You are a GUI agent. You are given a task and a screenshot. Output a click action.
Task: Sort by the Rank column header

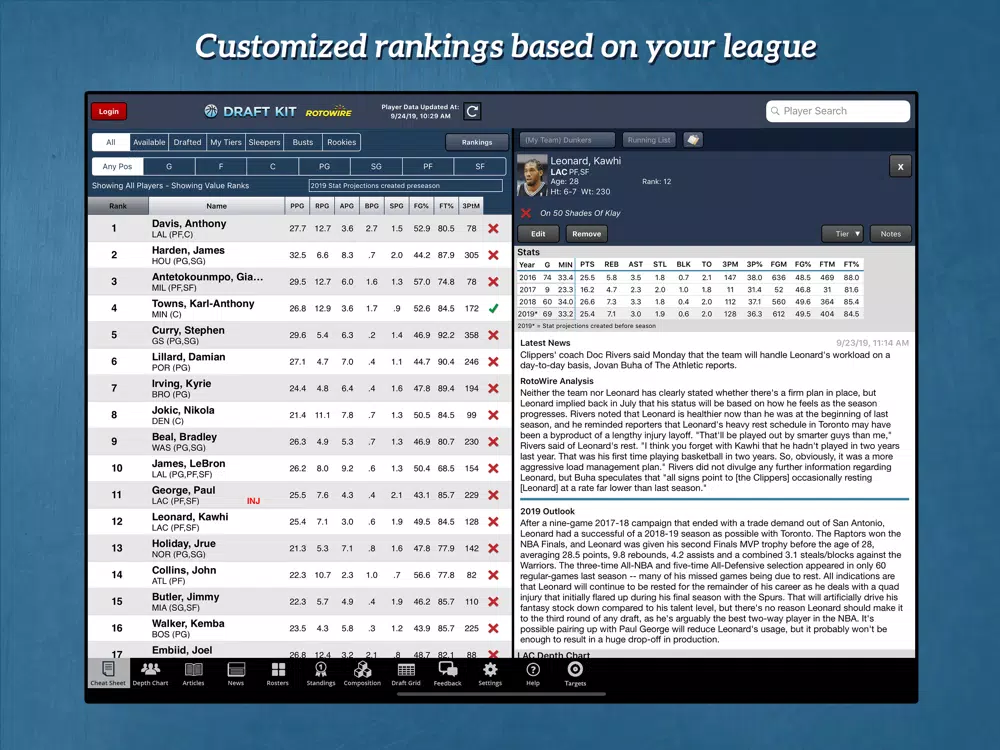click(118, 206)
